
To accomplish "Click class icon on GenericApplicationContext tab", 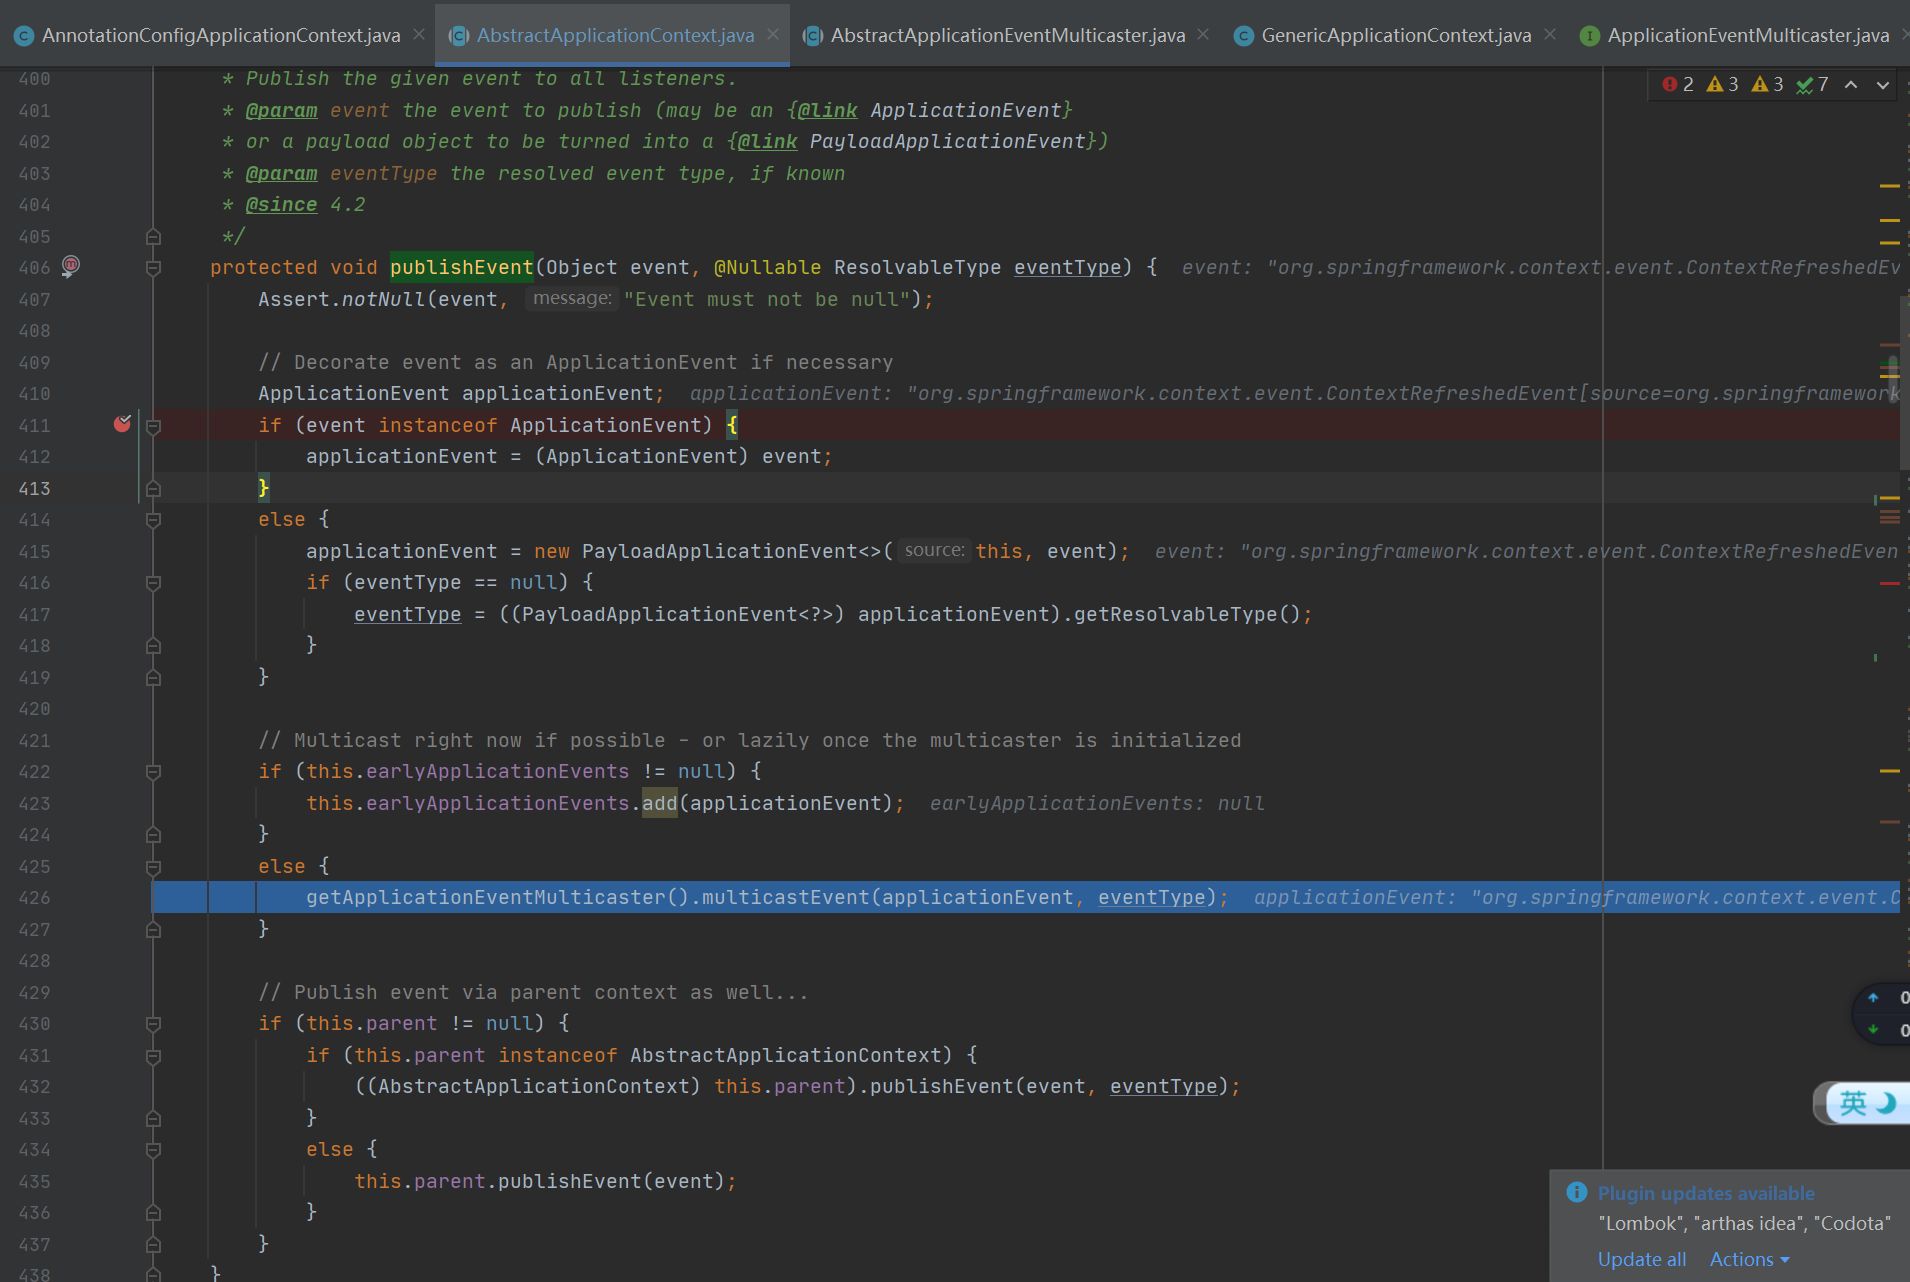I will 1244,36.
